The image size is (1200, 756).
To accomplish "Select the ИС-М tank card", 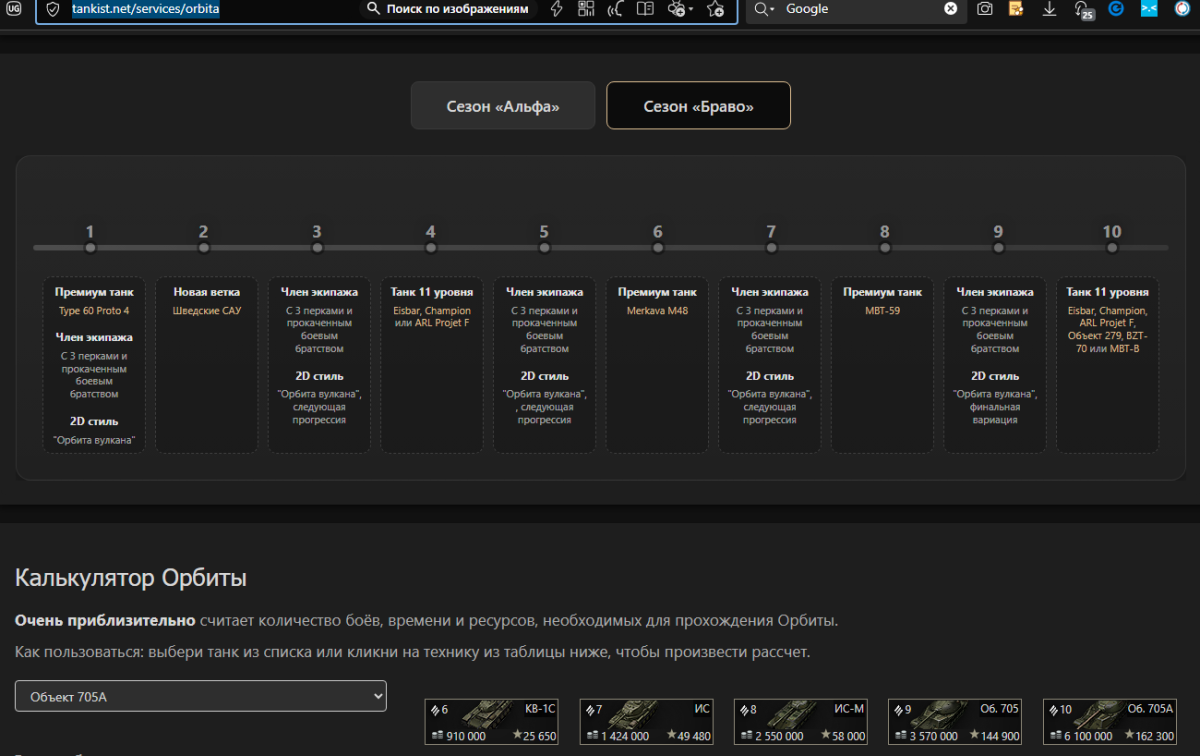I will (x=801, y=722).
